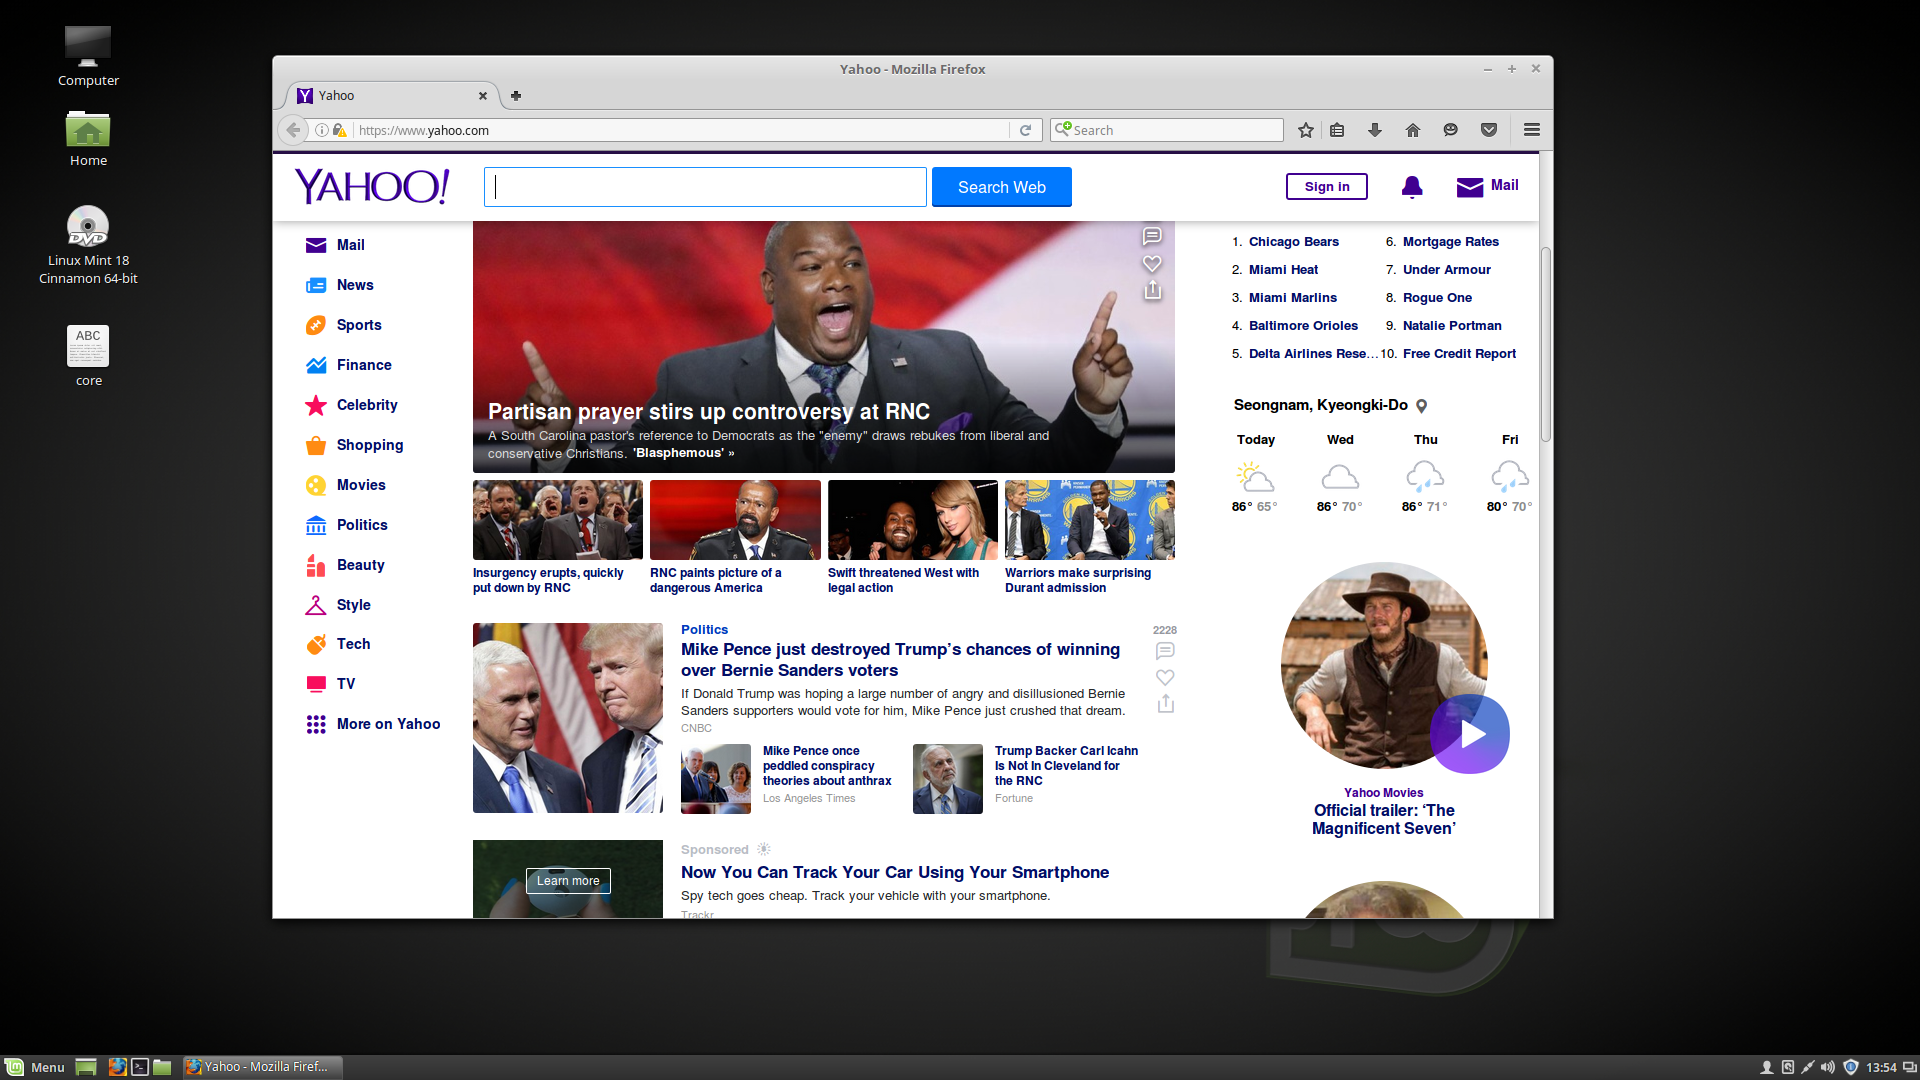Image resolution: width=1920 pixels, height=1080 pixels.
Task: Open the Hello chat bubble icon
Action: pyautogui.click(x=1451, y=130)
